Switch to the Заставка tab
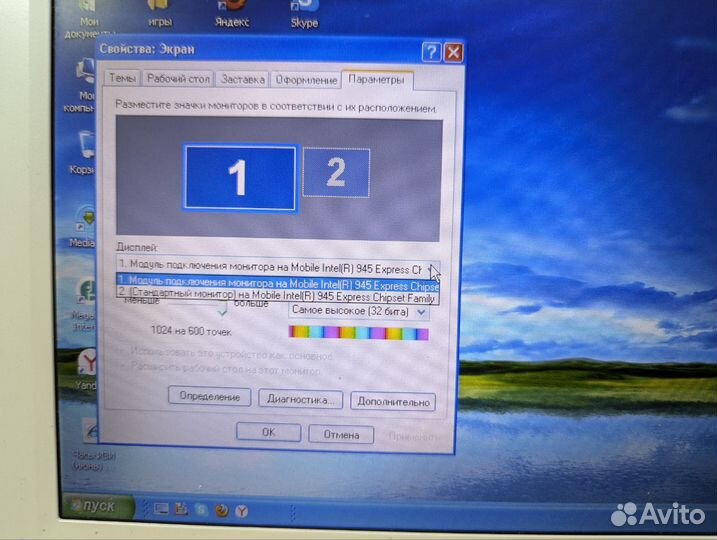 coord(242,79)
